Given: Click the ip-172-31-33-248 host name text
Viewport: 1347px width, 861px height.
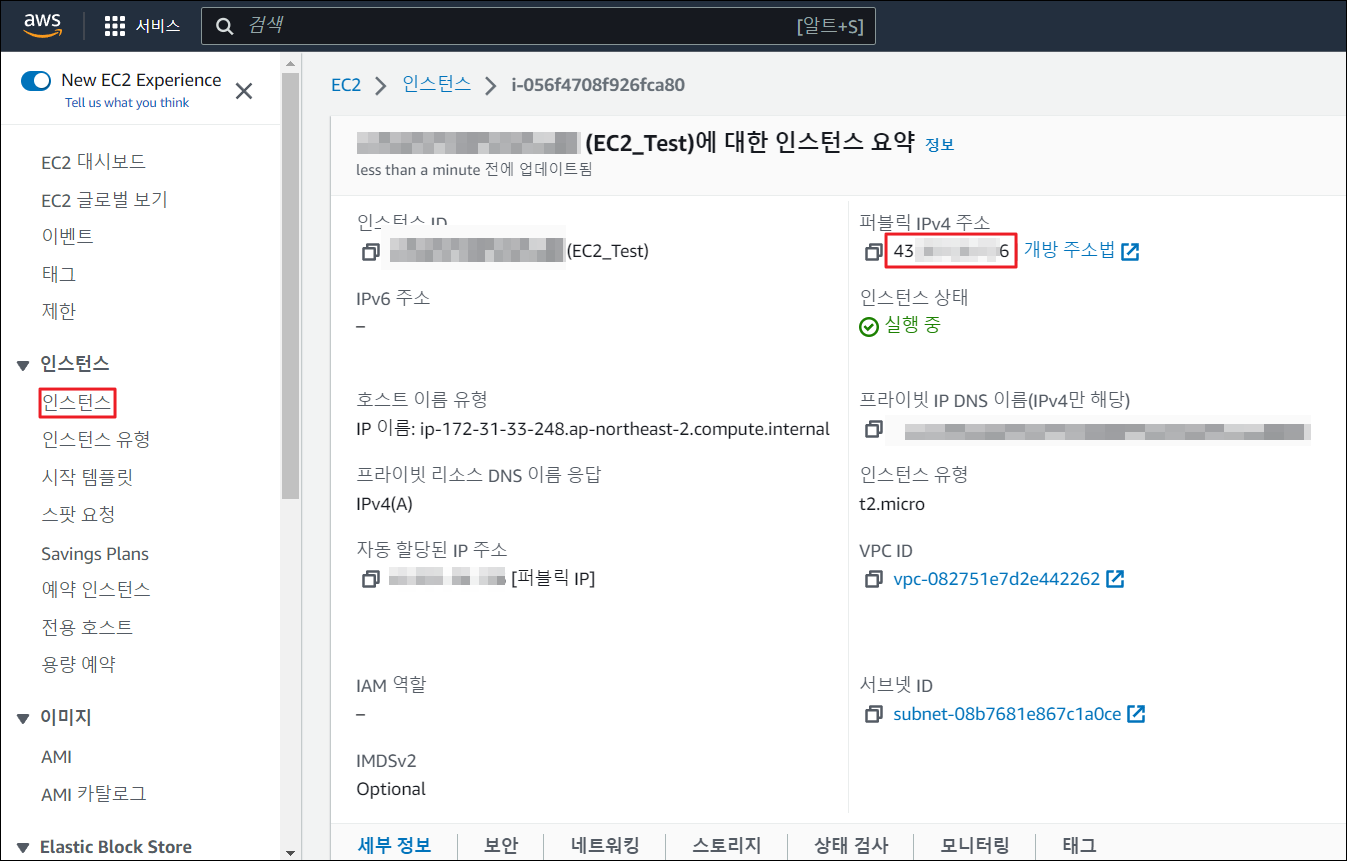Looking at the screenshot, I should (x=593, y=429).
